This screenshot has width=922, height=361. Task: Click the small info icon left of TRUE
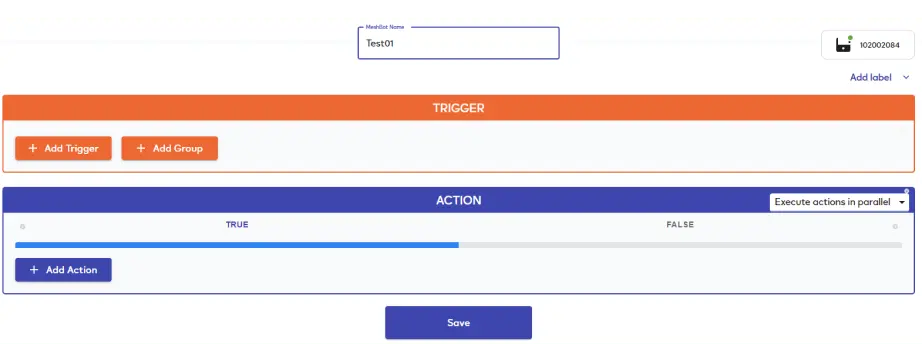pos(22,226)
